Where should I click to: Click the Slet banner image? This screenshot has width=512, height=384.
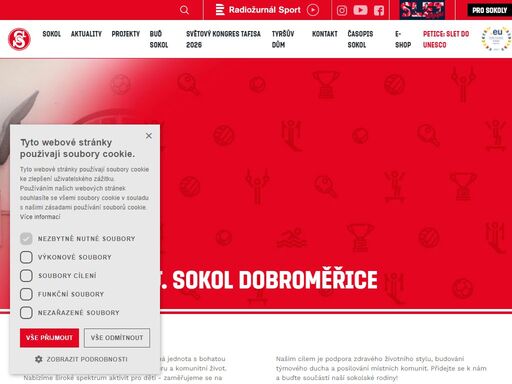pos(422,10)
